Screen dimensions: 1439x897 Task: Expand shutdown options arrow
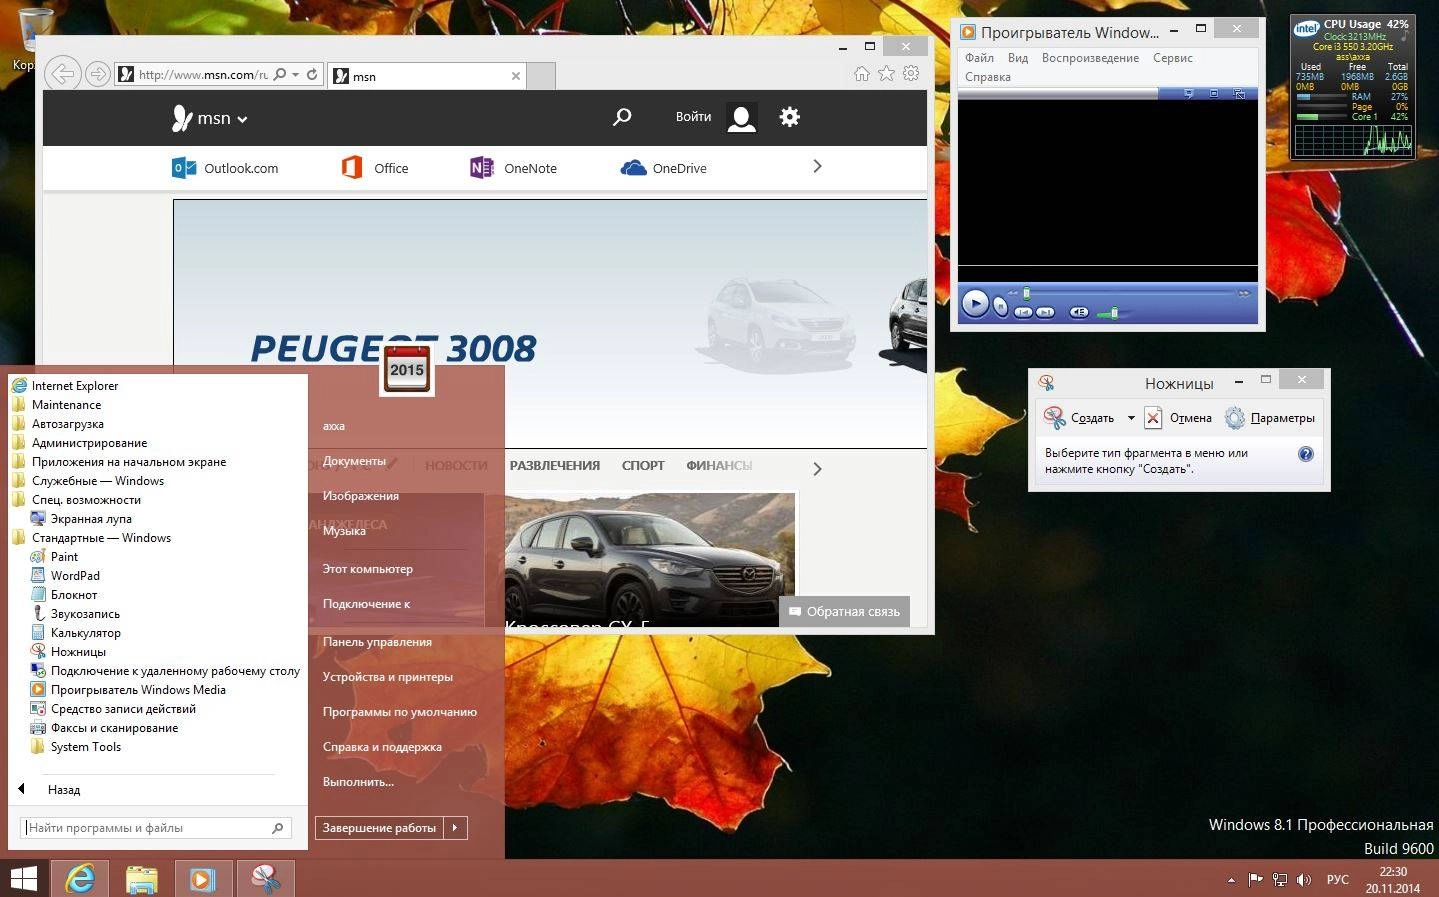click(455, 828)
